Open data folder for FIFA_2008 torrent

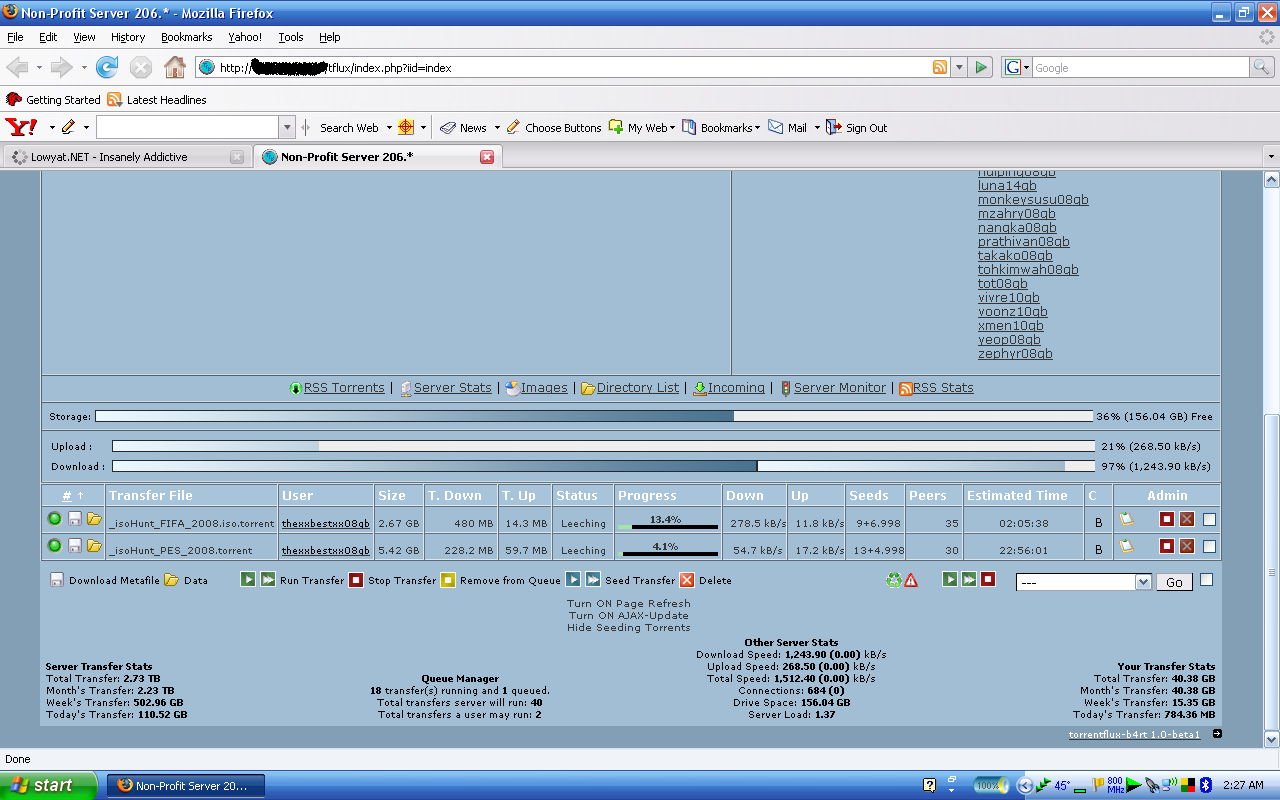(x=94, y=519)
